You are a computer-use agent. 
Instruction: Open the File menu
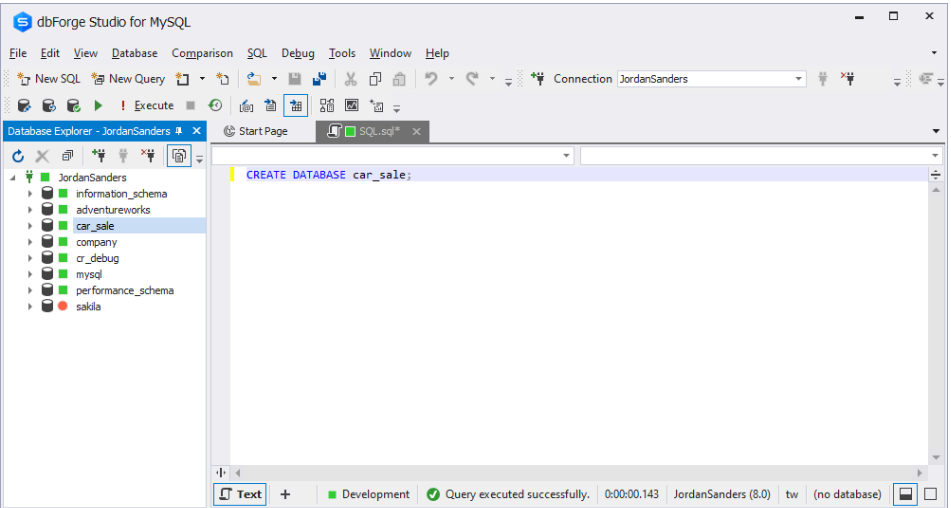[18, 53]
